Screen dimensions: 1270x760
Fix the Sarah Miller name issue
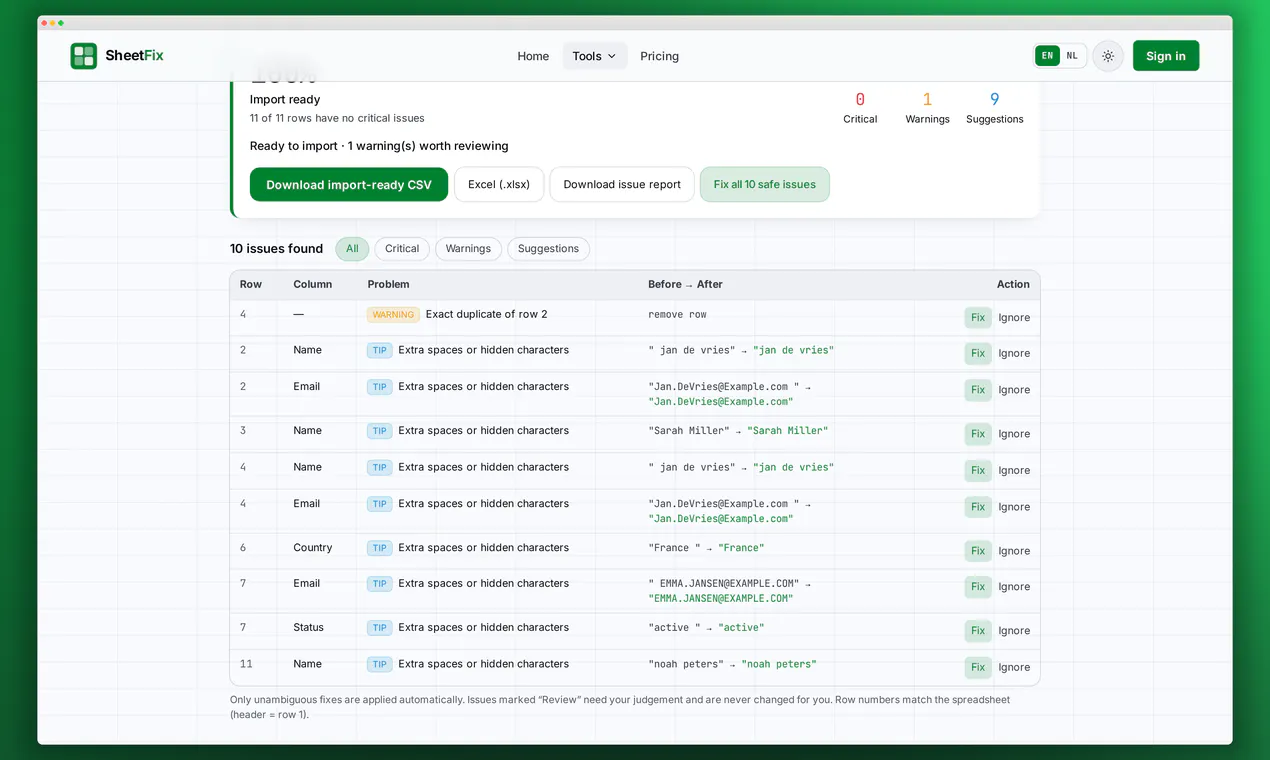(978, 434)
